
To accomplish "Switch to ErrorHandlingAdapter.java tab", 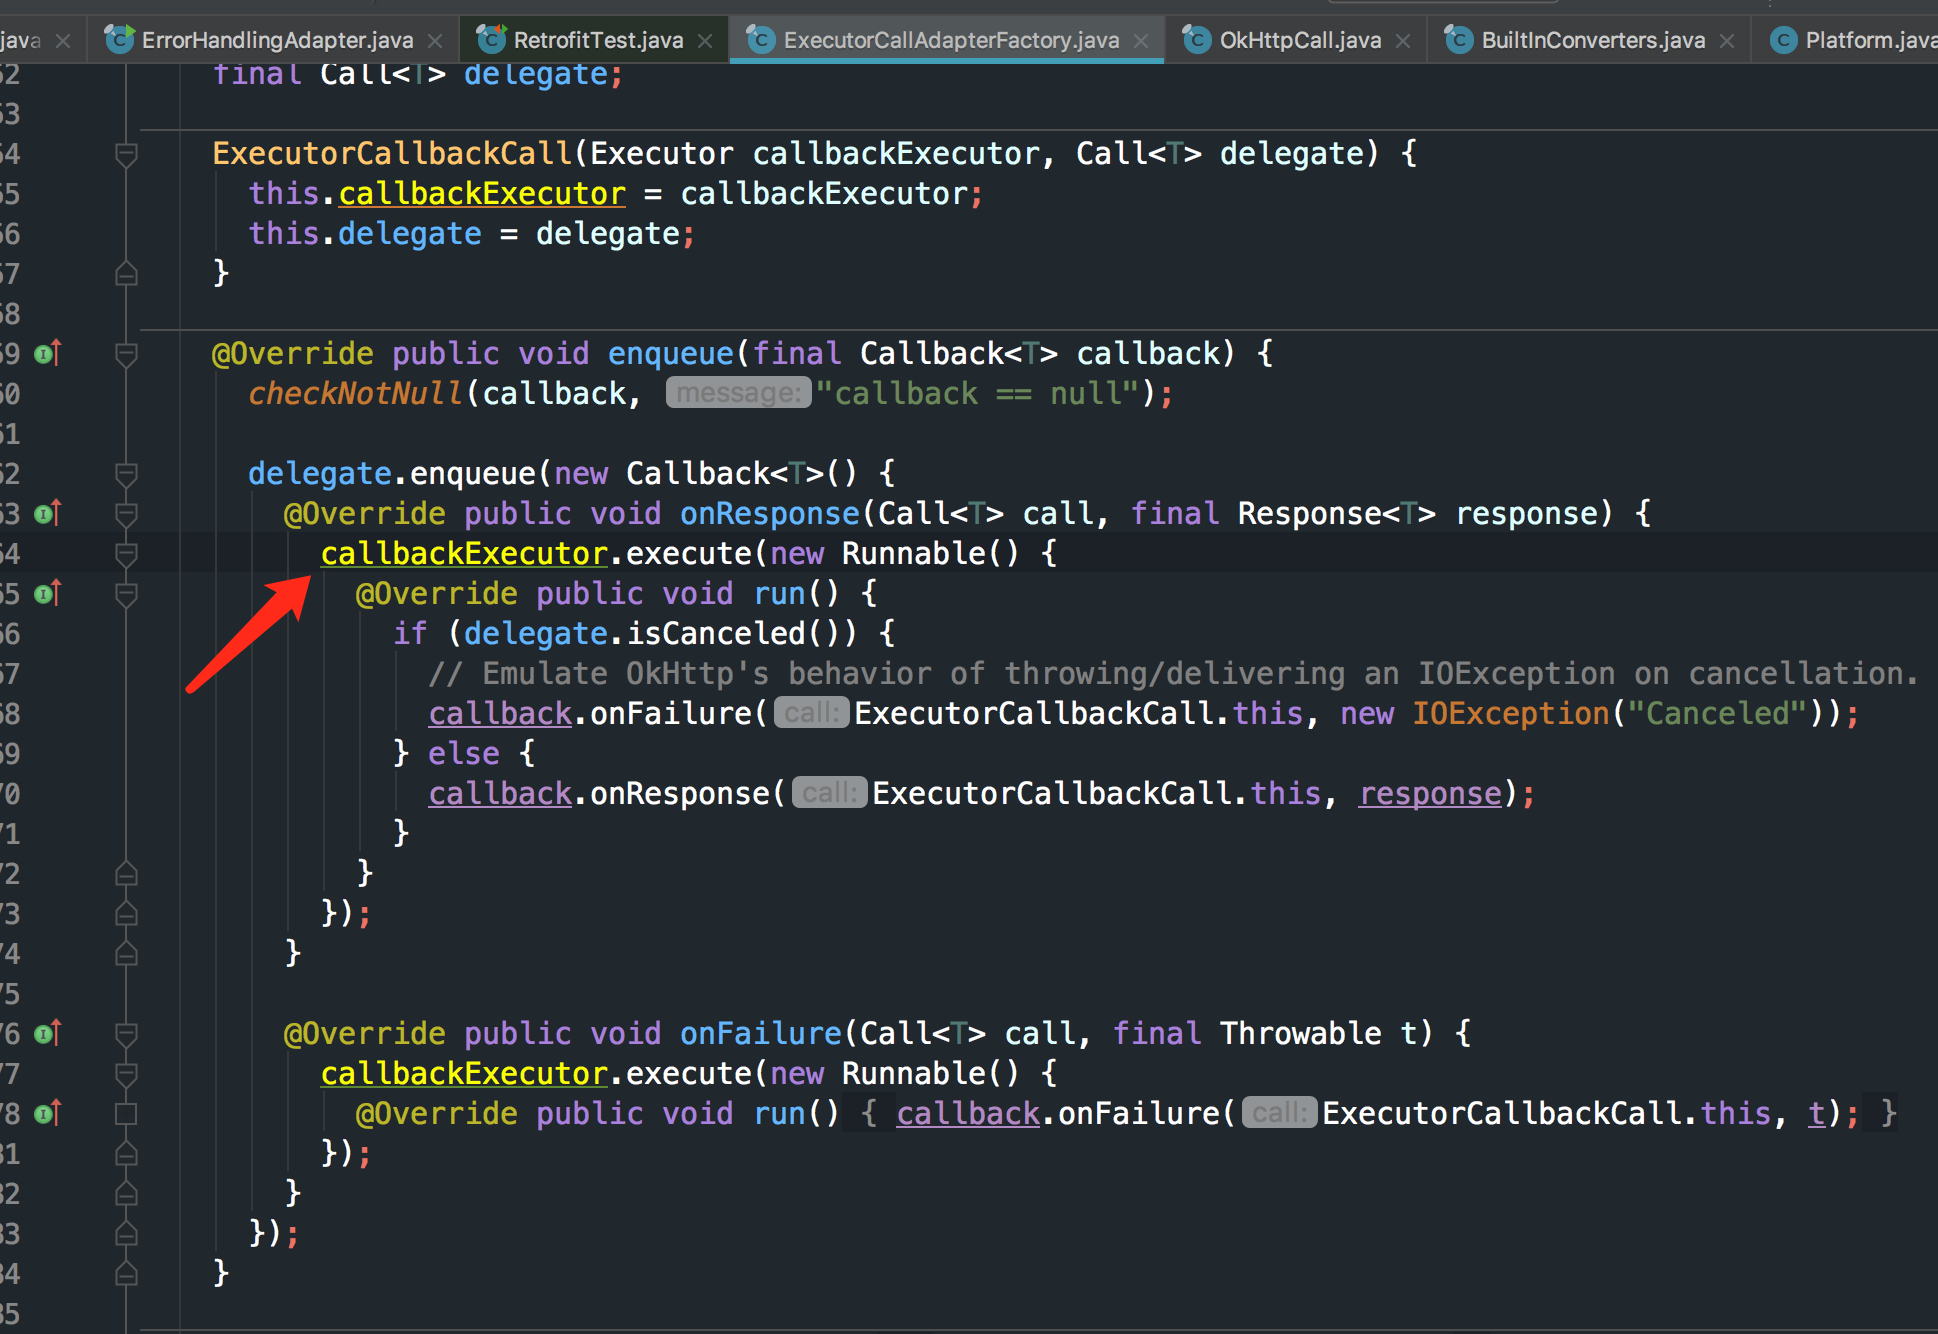I will coord(277,40).
